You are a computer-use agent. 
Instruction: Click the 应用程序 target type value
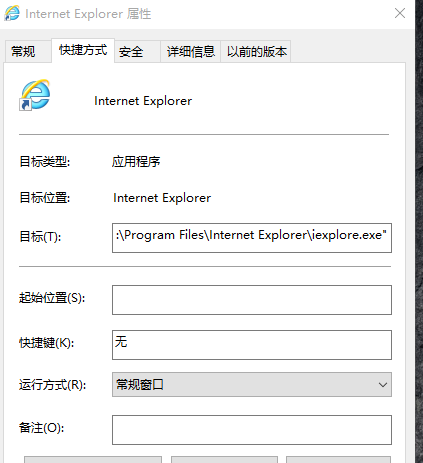click(136, 162)
